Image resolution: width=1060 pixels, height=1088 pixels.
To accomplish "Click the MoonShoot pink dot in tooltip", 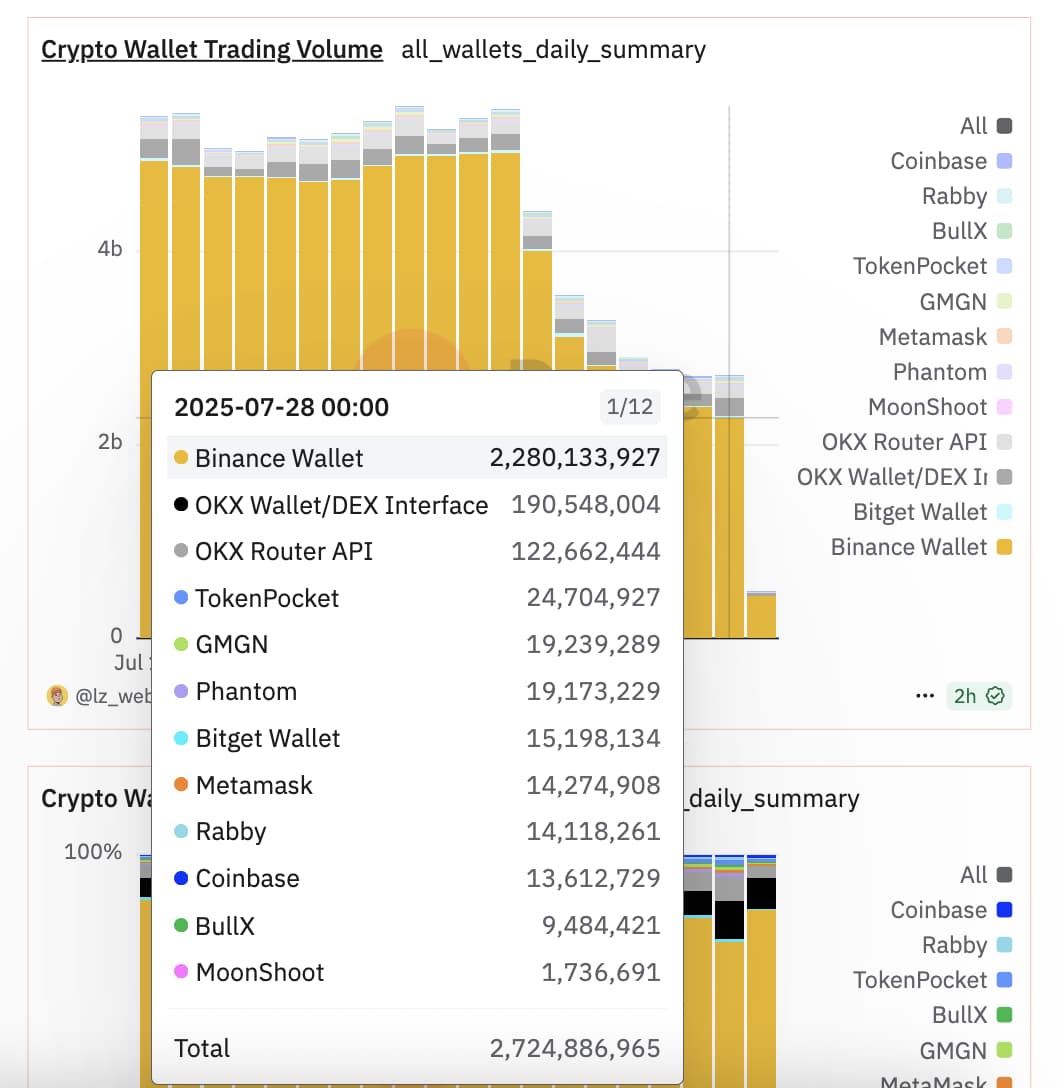I will (x=181, y=971).
